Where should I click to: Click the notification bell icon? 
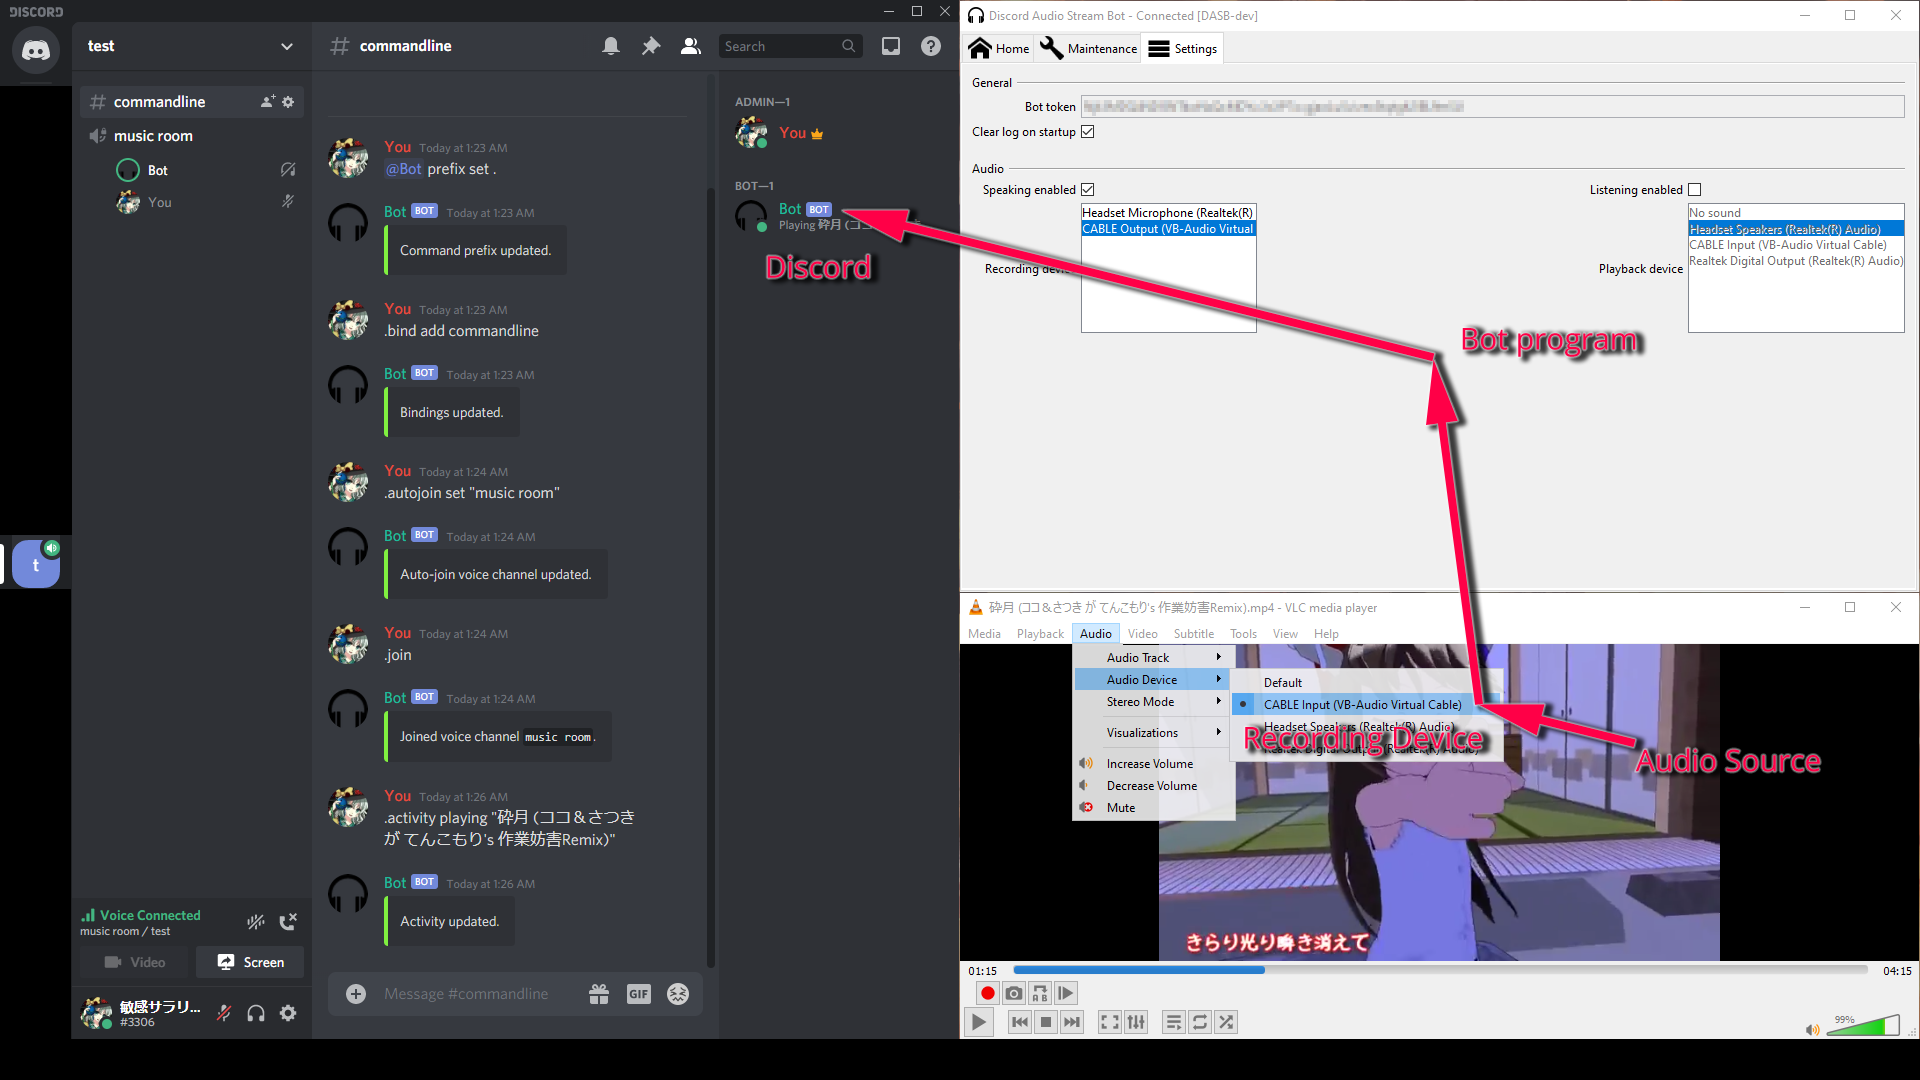[x=611, y=46]
